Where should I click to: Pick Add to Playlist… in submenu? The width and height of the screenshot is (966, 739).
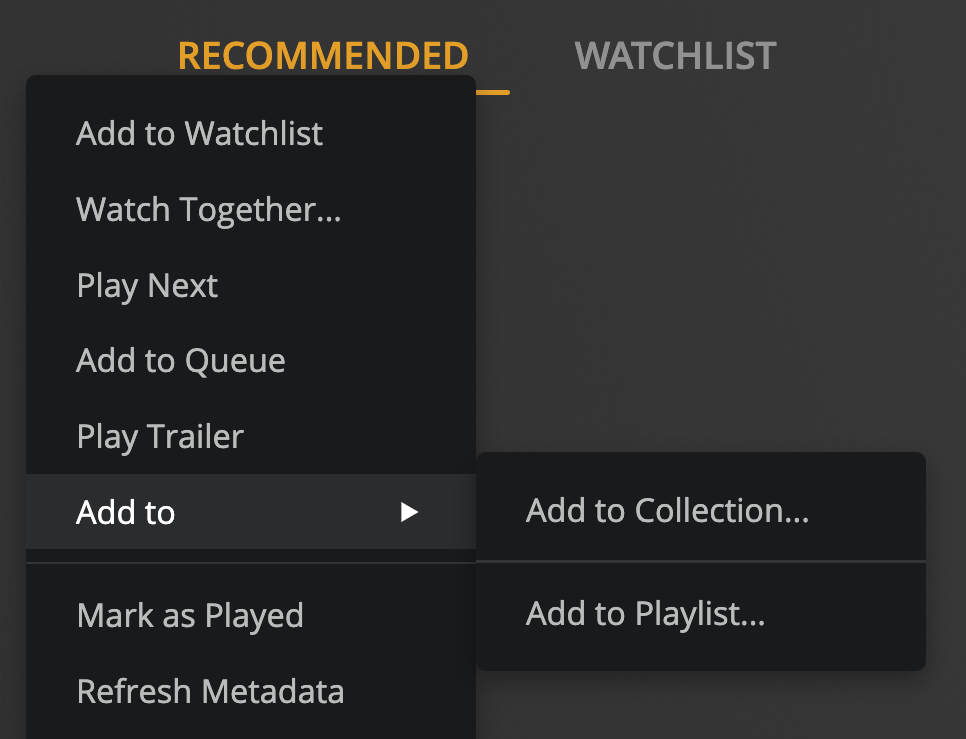pos(701,613)
